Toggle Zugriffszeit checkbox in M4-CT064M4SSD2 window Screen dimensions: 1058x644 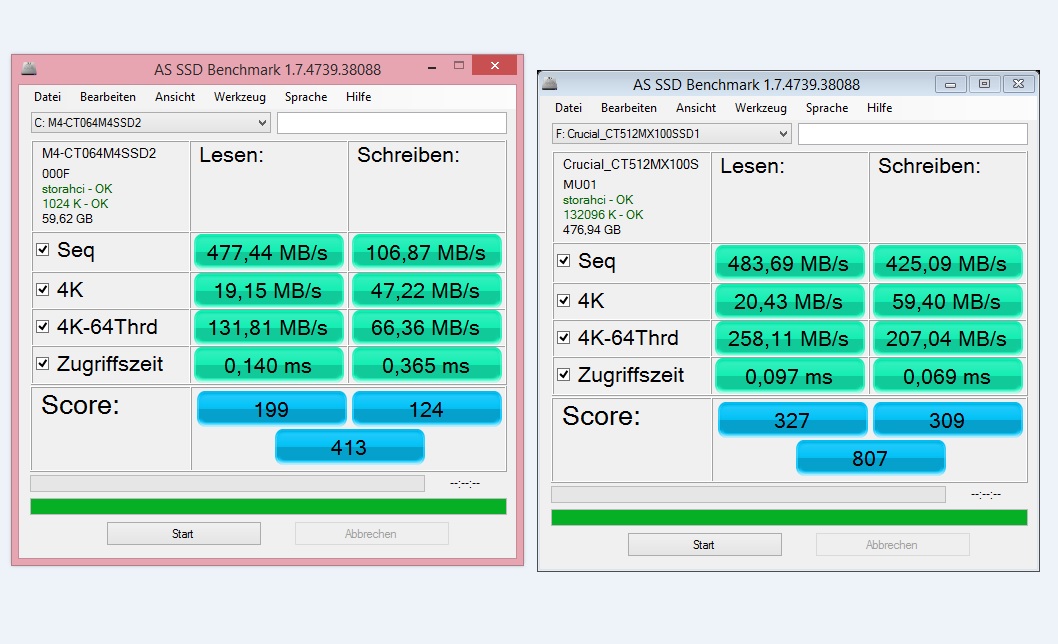click(43, 364)
